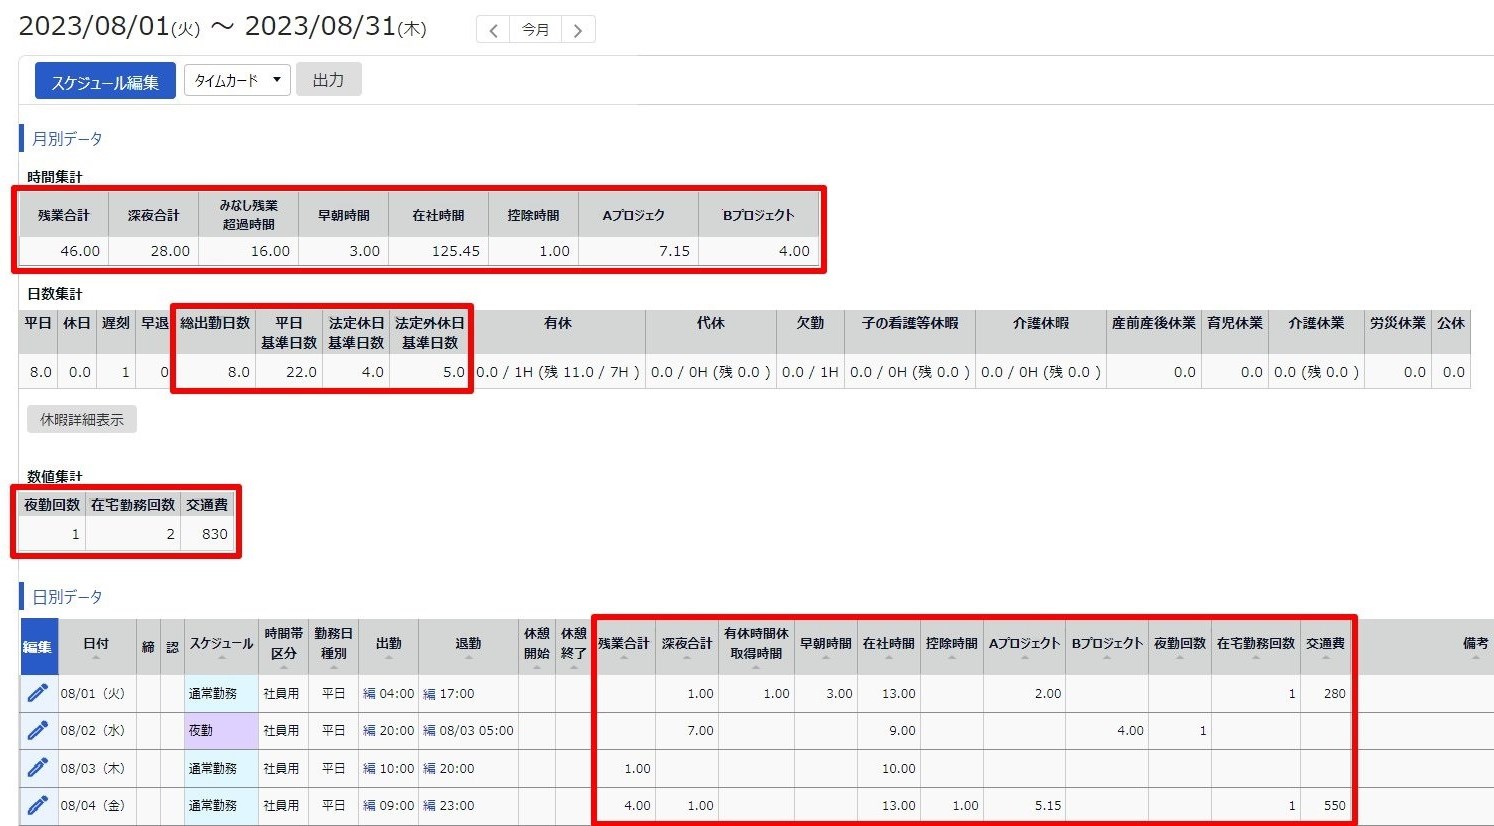Screen dimensions: 1494x826
Task: Click the pencil edit icon for 08/02
Action: 38,731
